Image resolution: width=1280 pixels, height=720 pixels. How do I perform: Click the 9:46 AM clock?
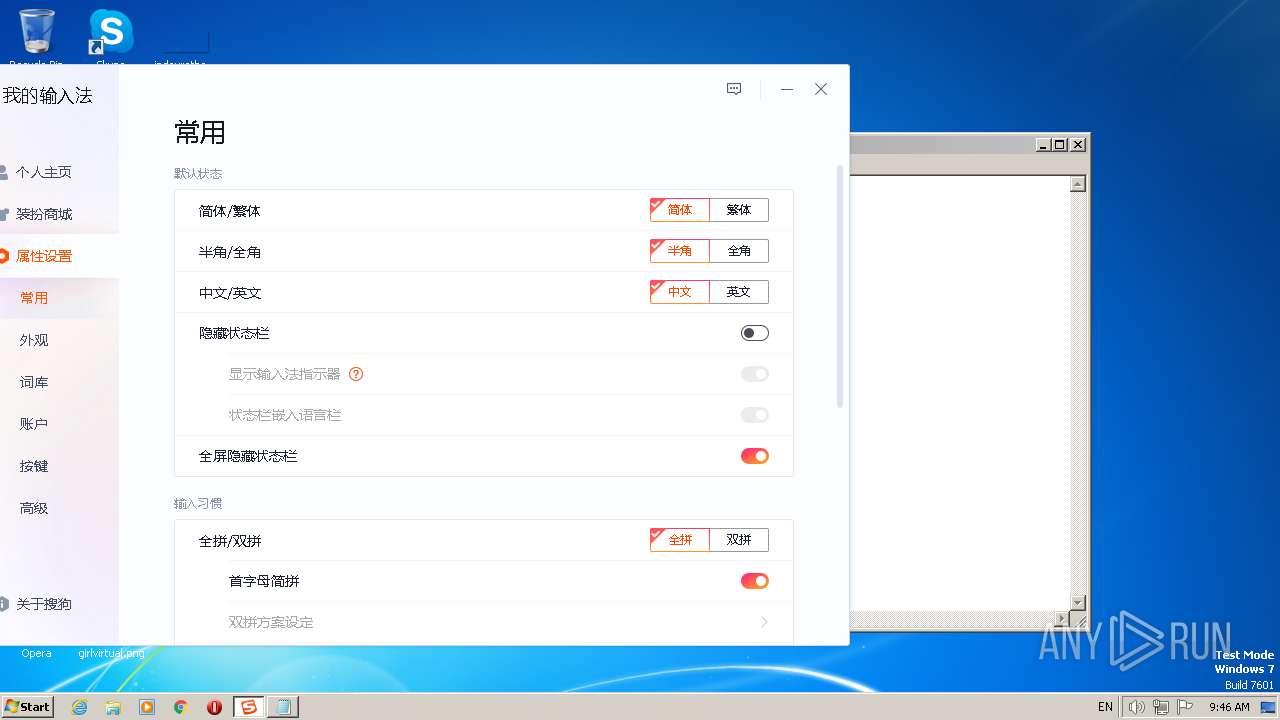[1229, 707]
